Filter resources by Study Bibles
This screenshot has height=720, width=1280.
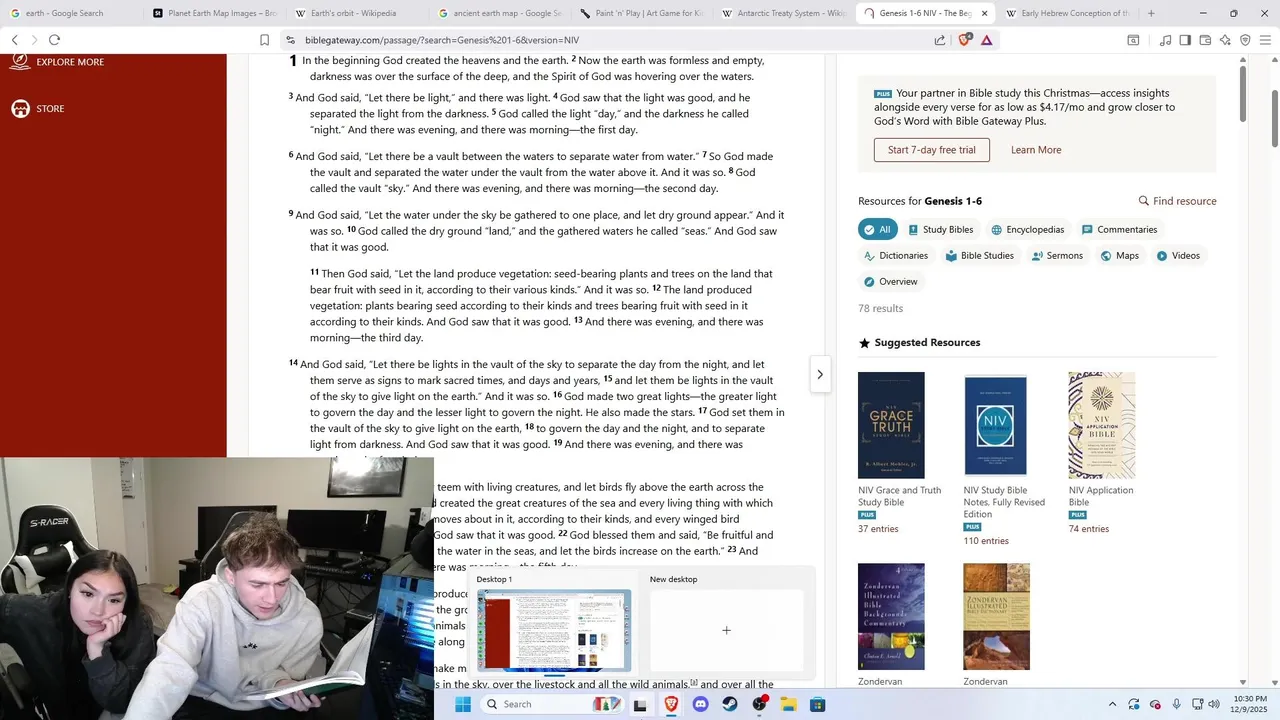point(940,230)
